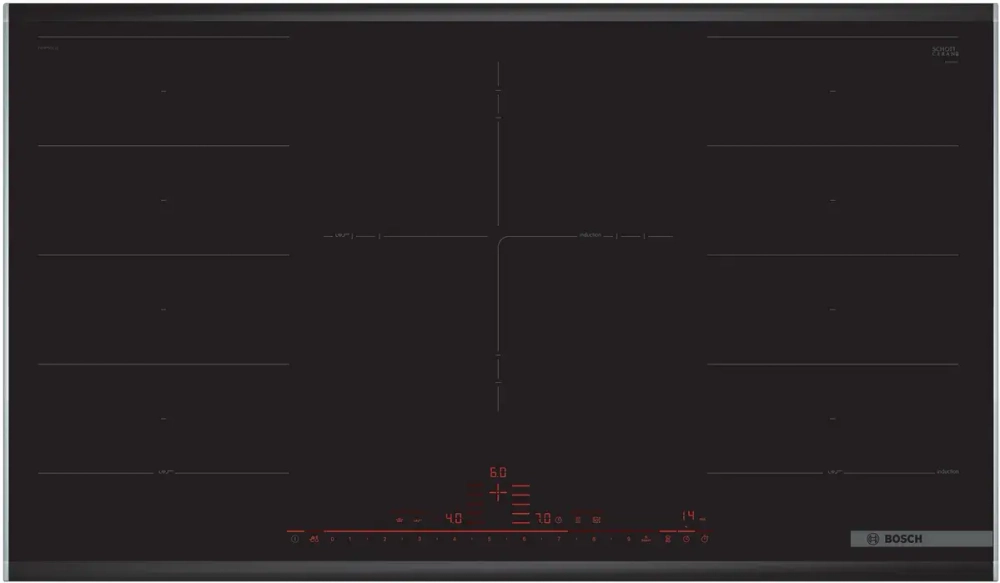Select the keep-warm crown icon
The image size is (1000, 583).
point(398,517)
